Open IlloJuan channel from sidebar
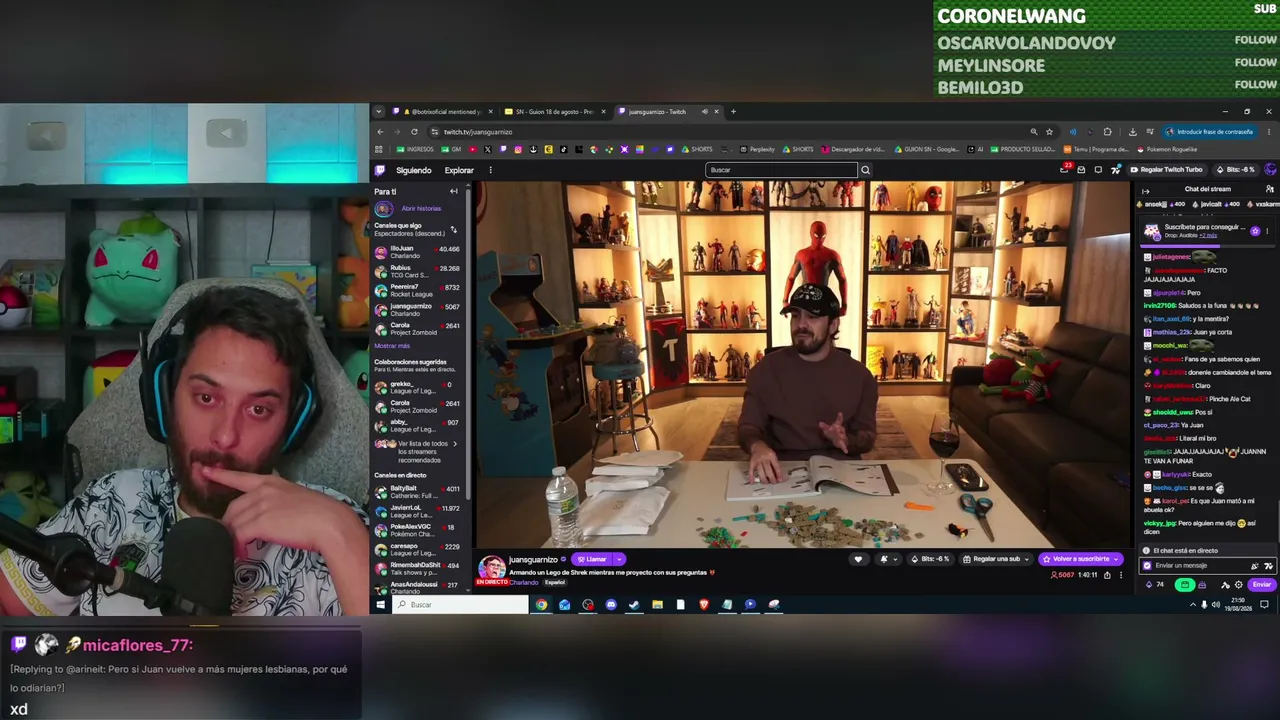Viewport: 1280px width, 720px height. pyautogui.click(x=417, y=252)
